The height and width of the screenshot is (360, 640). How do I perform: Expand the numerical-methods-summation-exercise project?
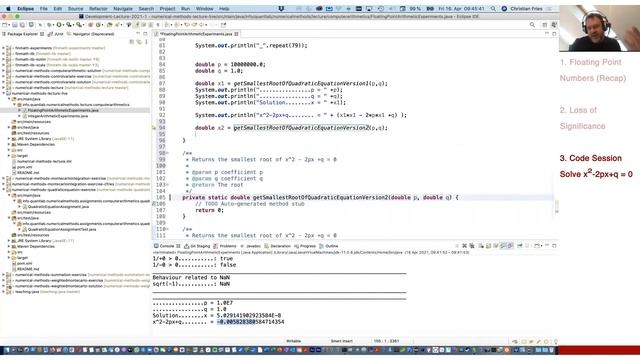[4, 275]
